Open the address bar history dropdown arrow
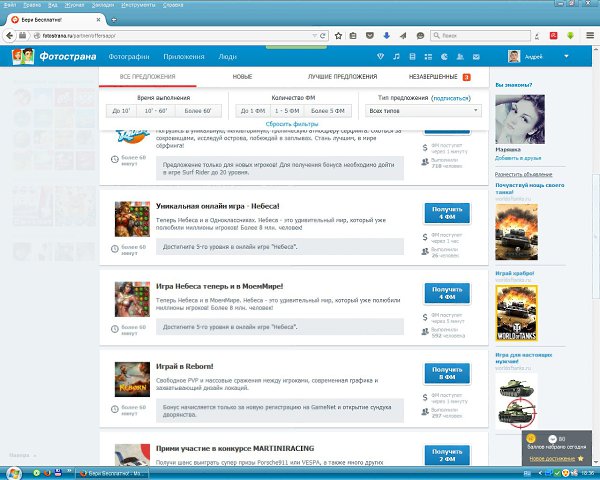The height and width of the screenshot is (480, 600). coord(314,36)
